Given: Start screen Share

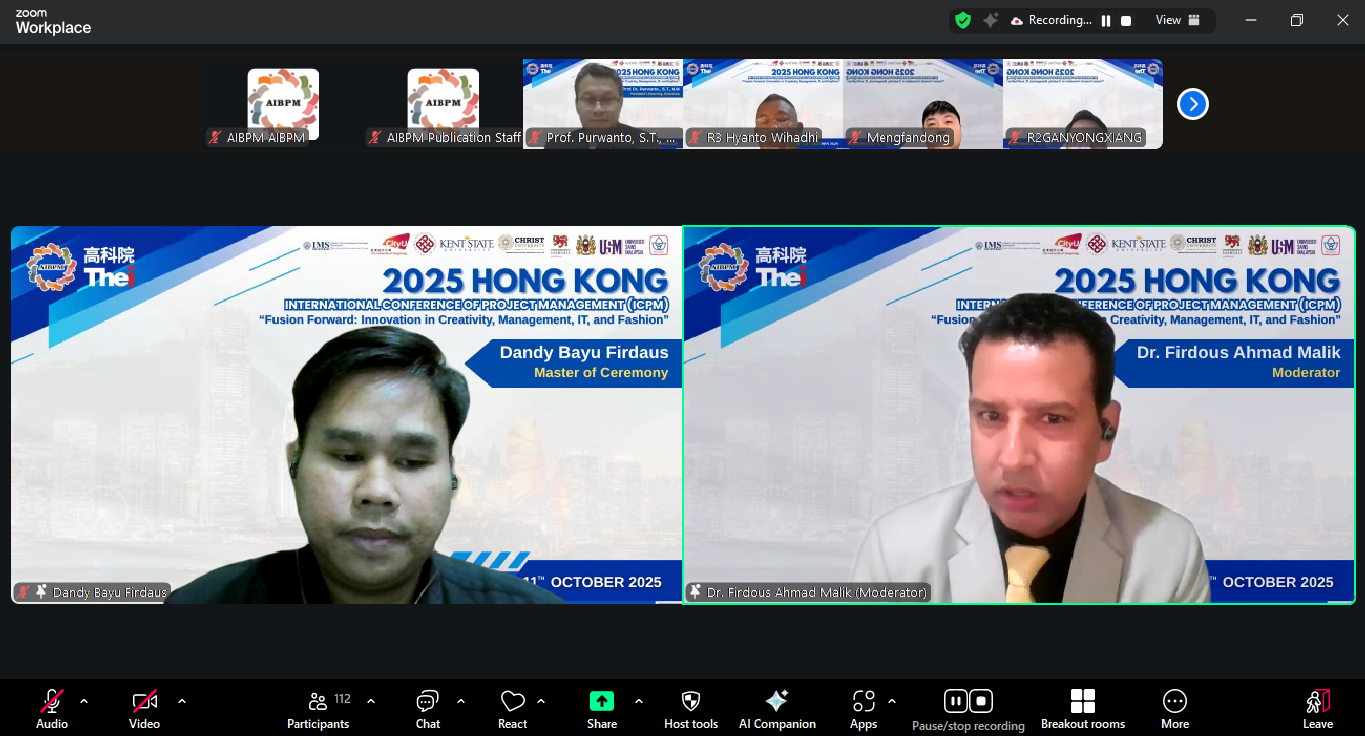Looking at the screenshot, I should coord(601,709).
